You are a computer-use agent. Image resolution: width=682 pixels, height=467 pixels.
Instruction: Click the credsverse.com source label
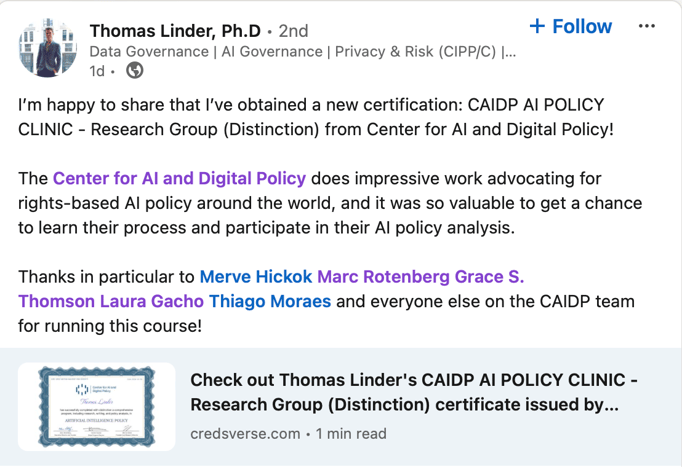245,433
